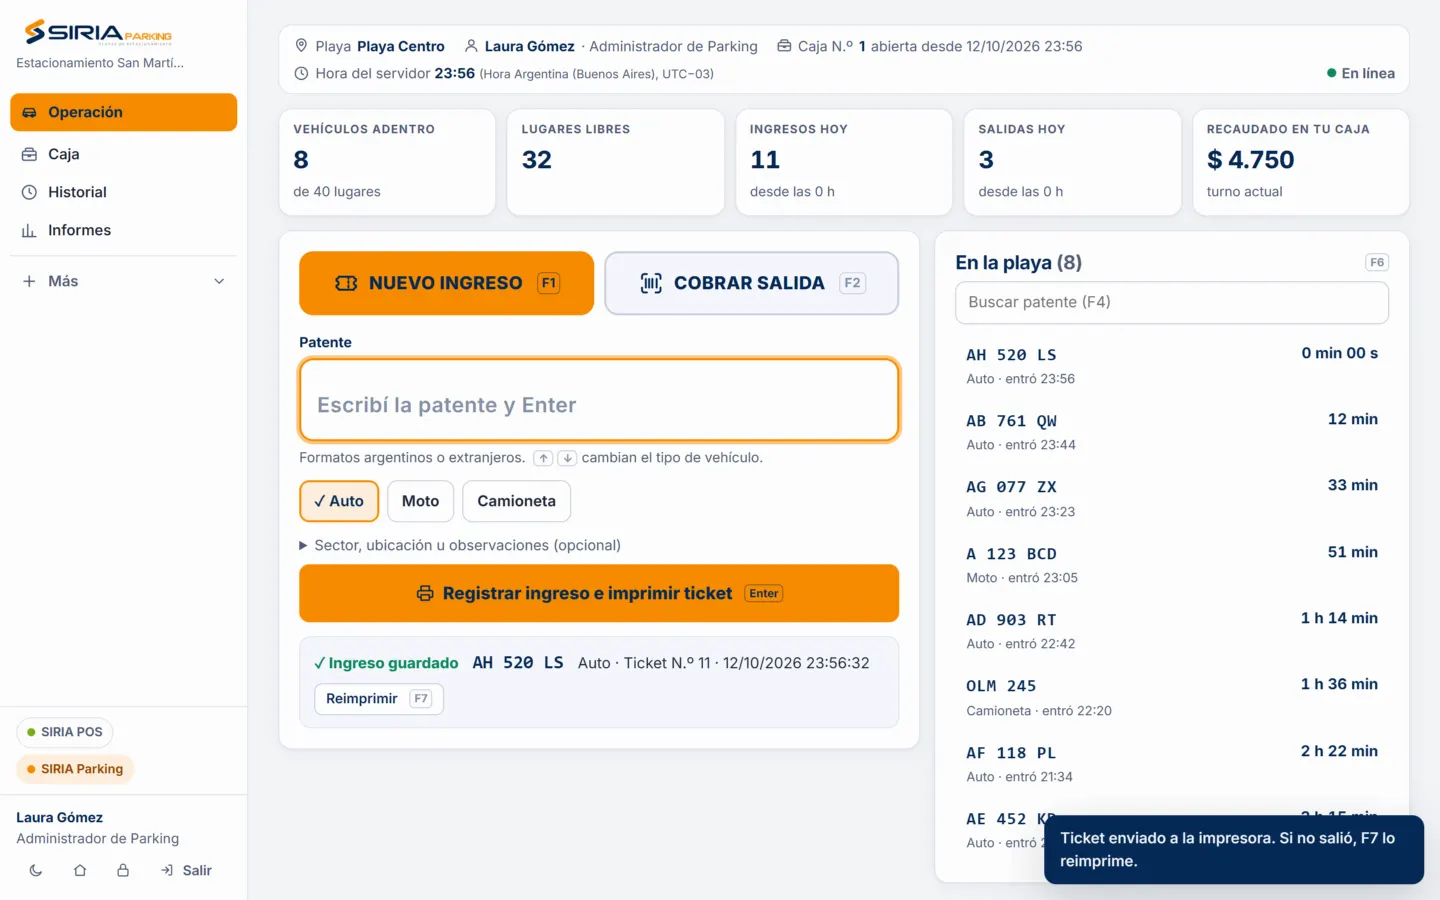Click the home icon in sidebar footer
Screen dimensions: 1440x900
(80, 870)
